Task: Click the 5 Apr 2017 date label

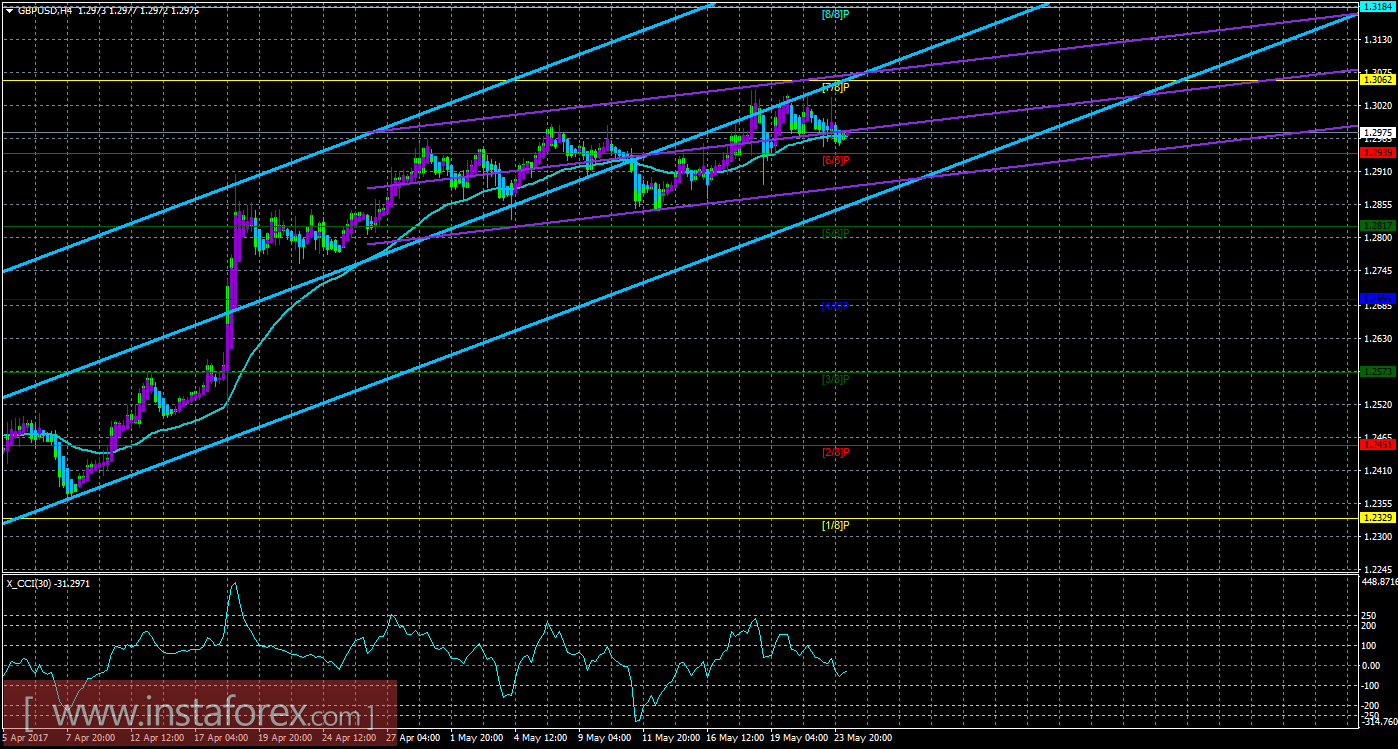Action: (27, 738)
